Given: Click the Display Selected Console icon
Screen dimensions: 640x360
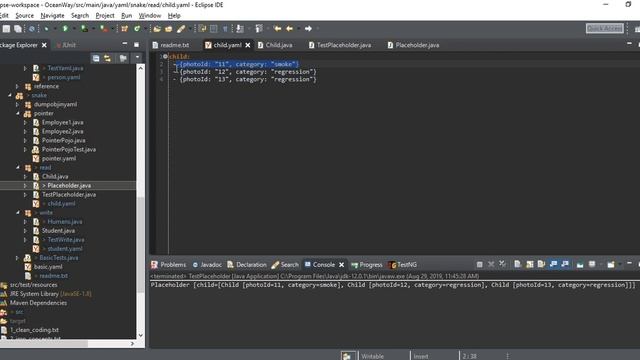Looking at the screenshot, I should coord(592,264).
